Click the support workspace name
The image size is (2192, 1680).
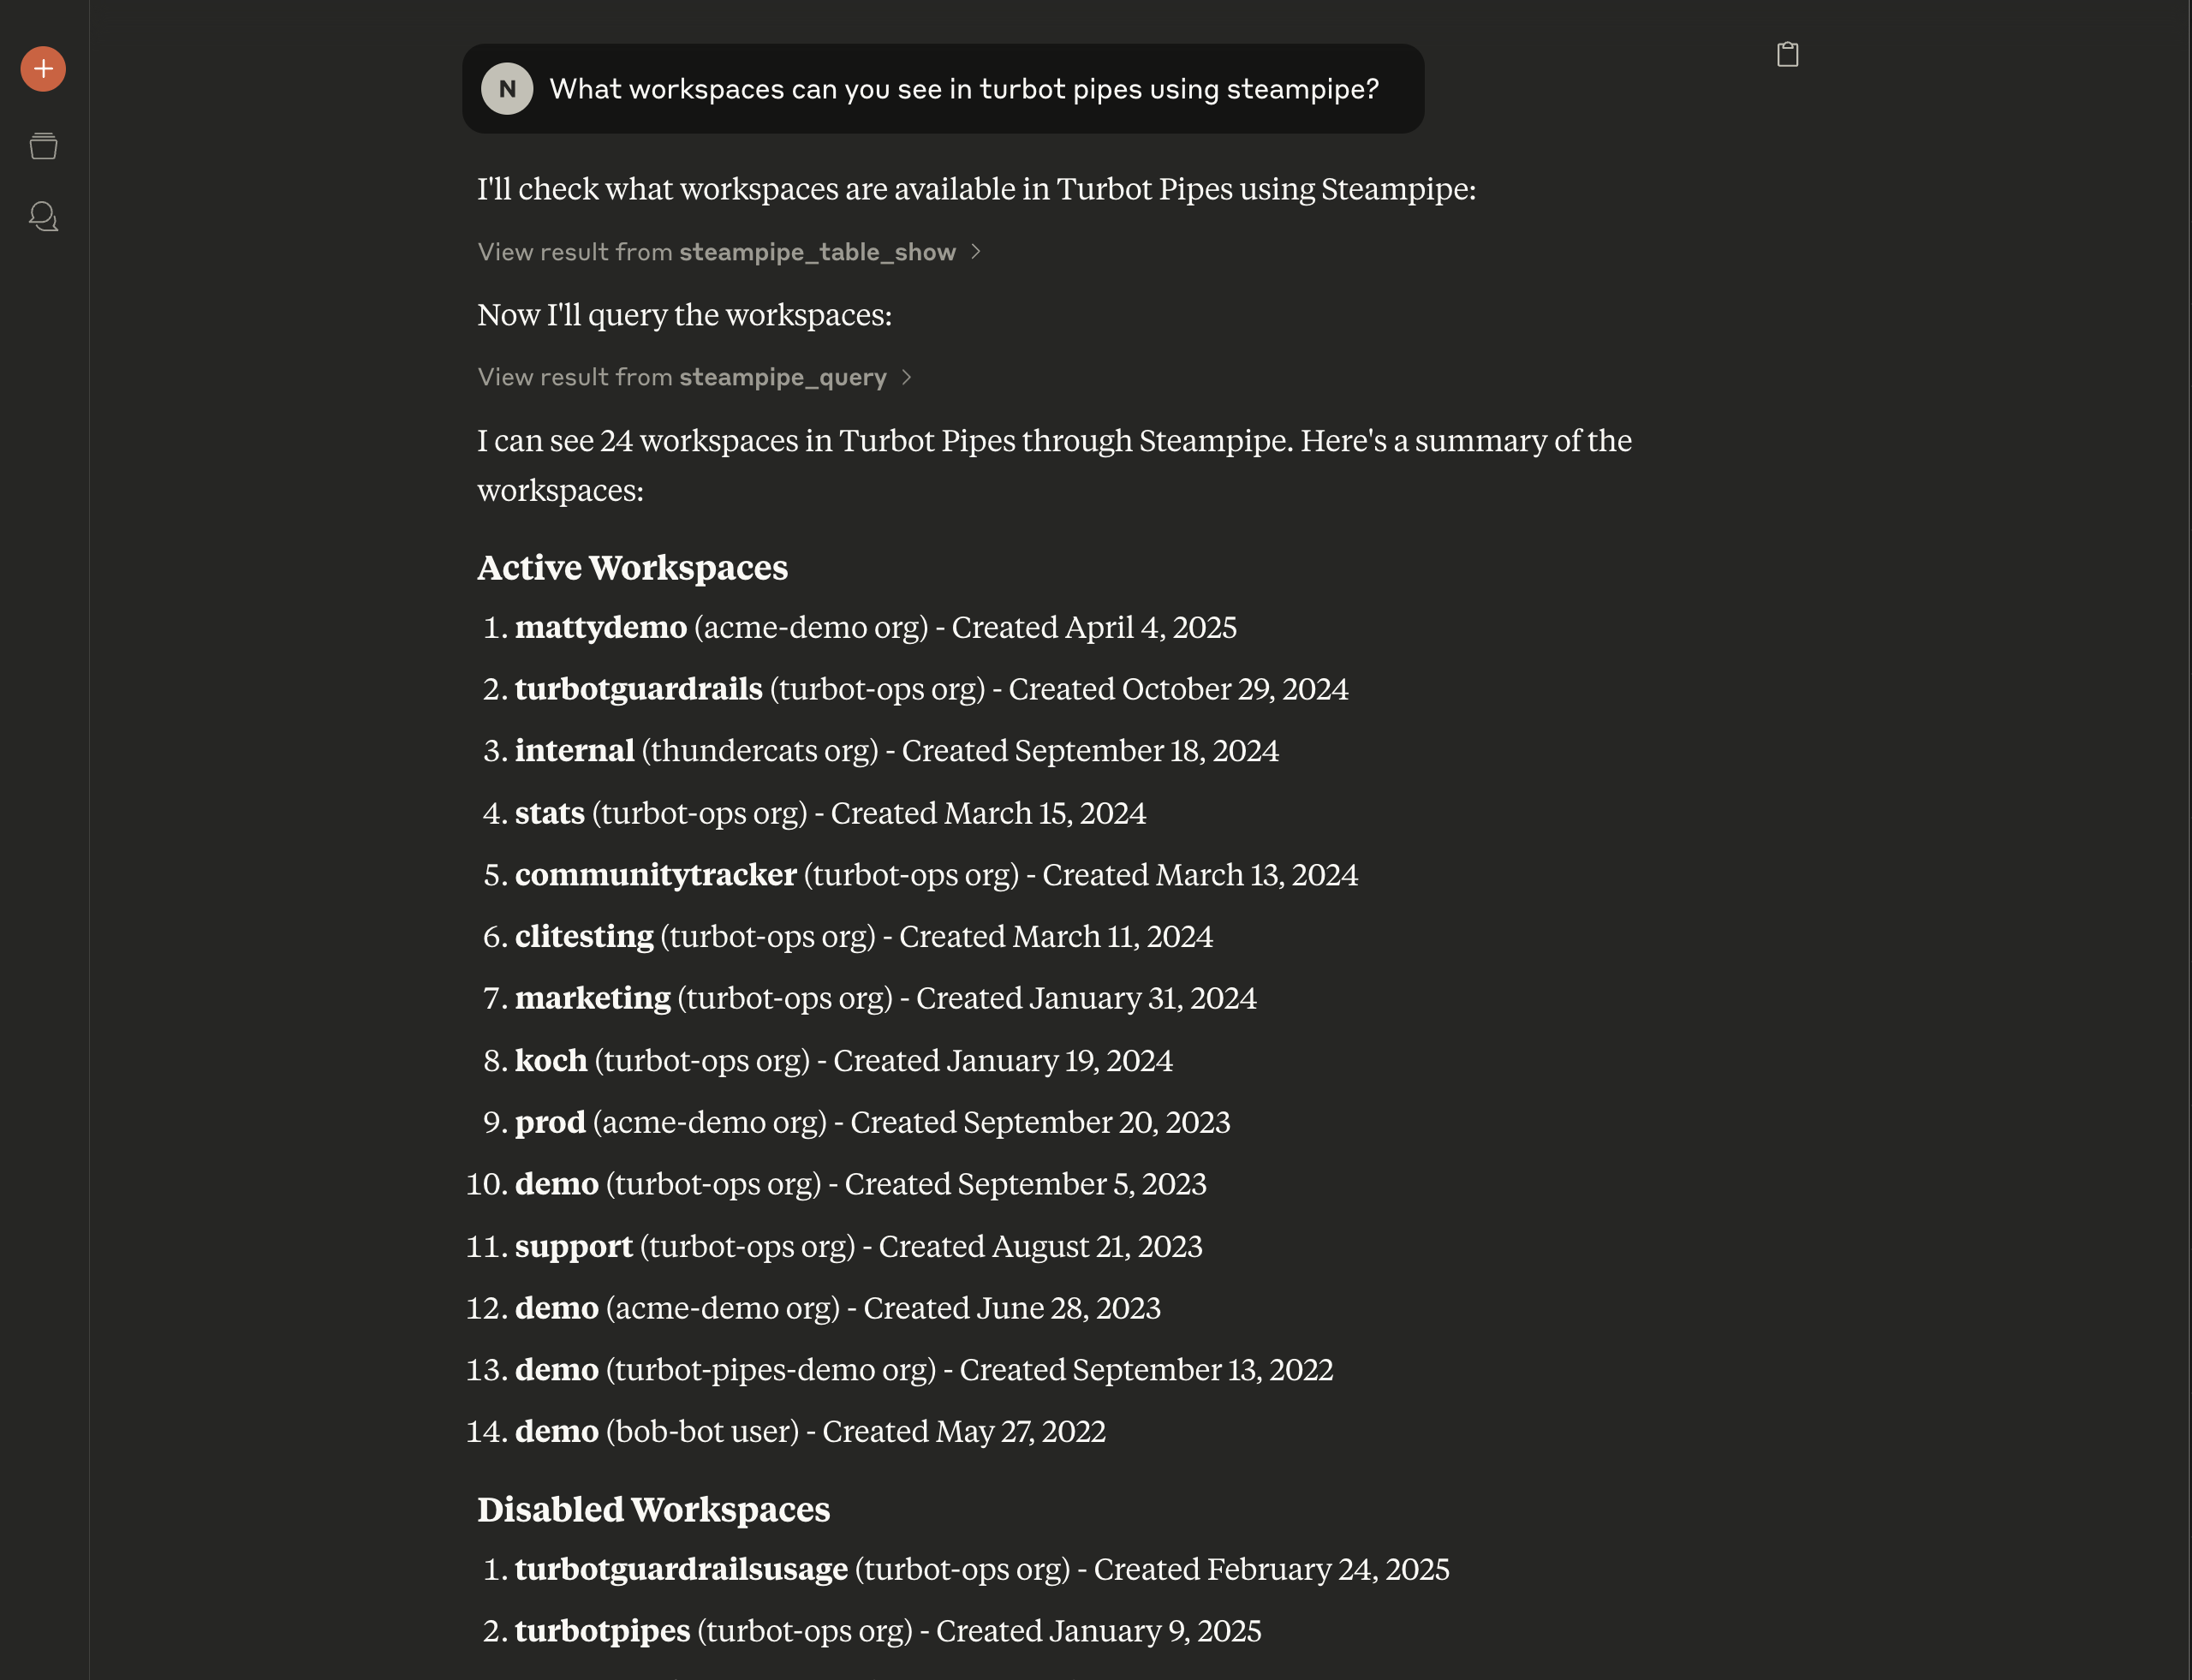coord(573,1246)
